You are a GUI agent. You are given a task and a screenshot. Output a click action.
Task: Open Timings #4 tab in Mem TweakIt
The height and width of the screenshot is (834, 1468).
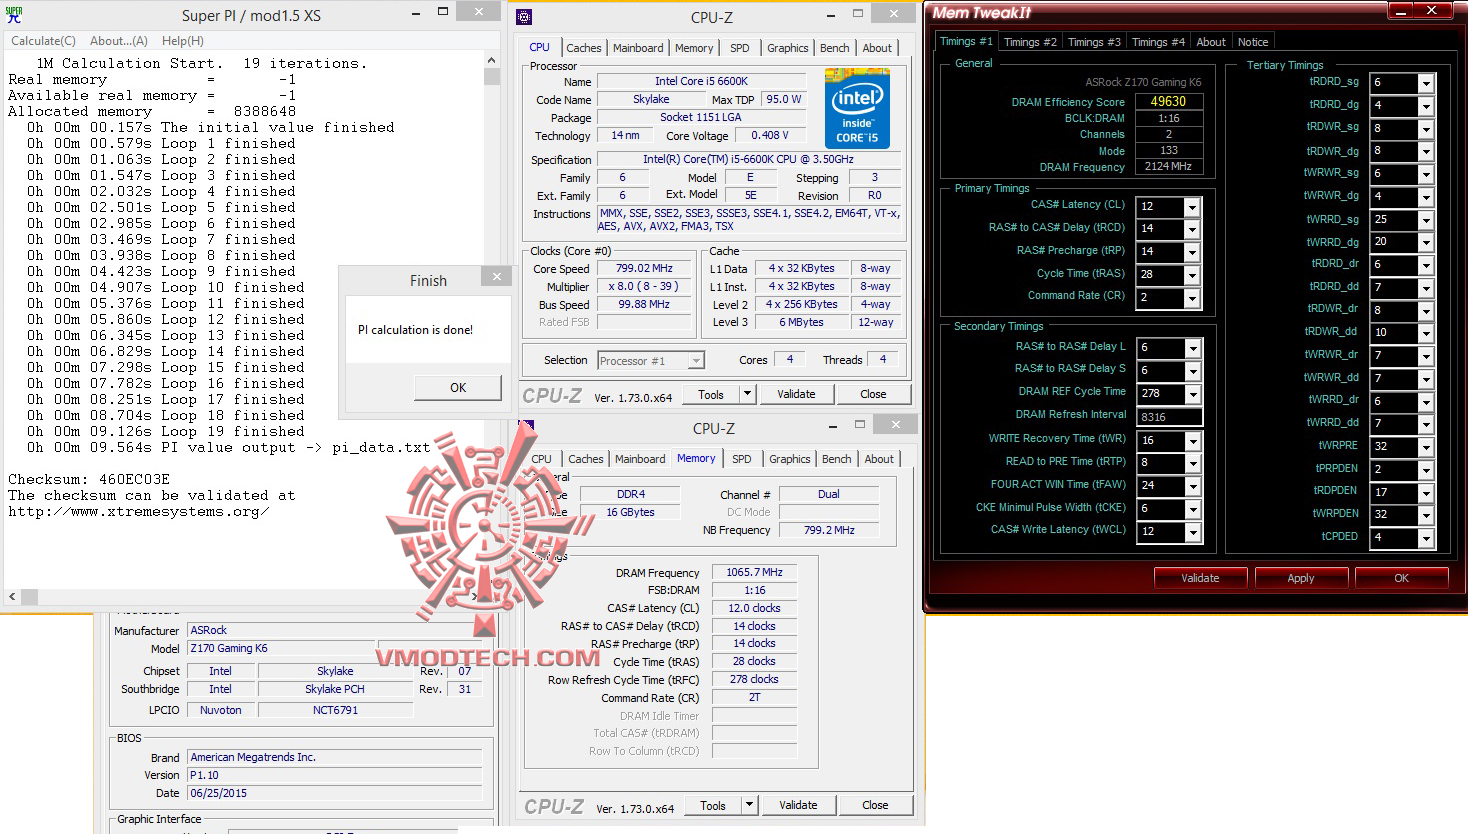1158,42
